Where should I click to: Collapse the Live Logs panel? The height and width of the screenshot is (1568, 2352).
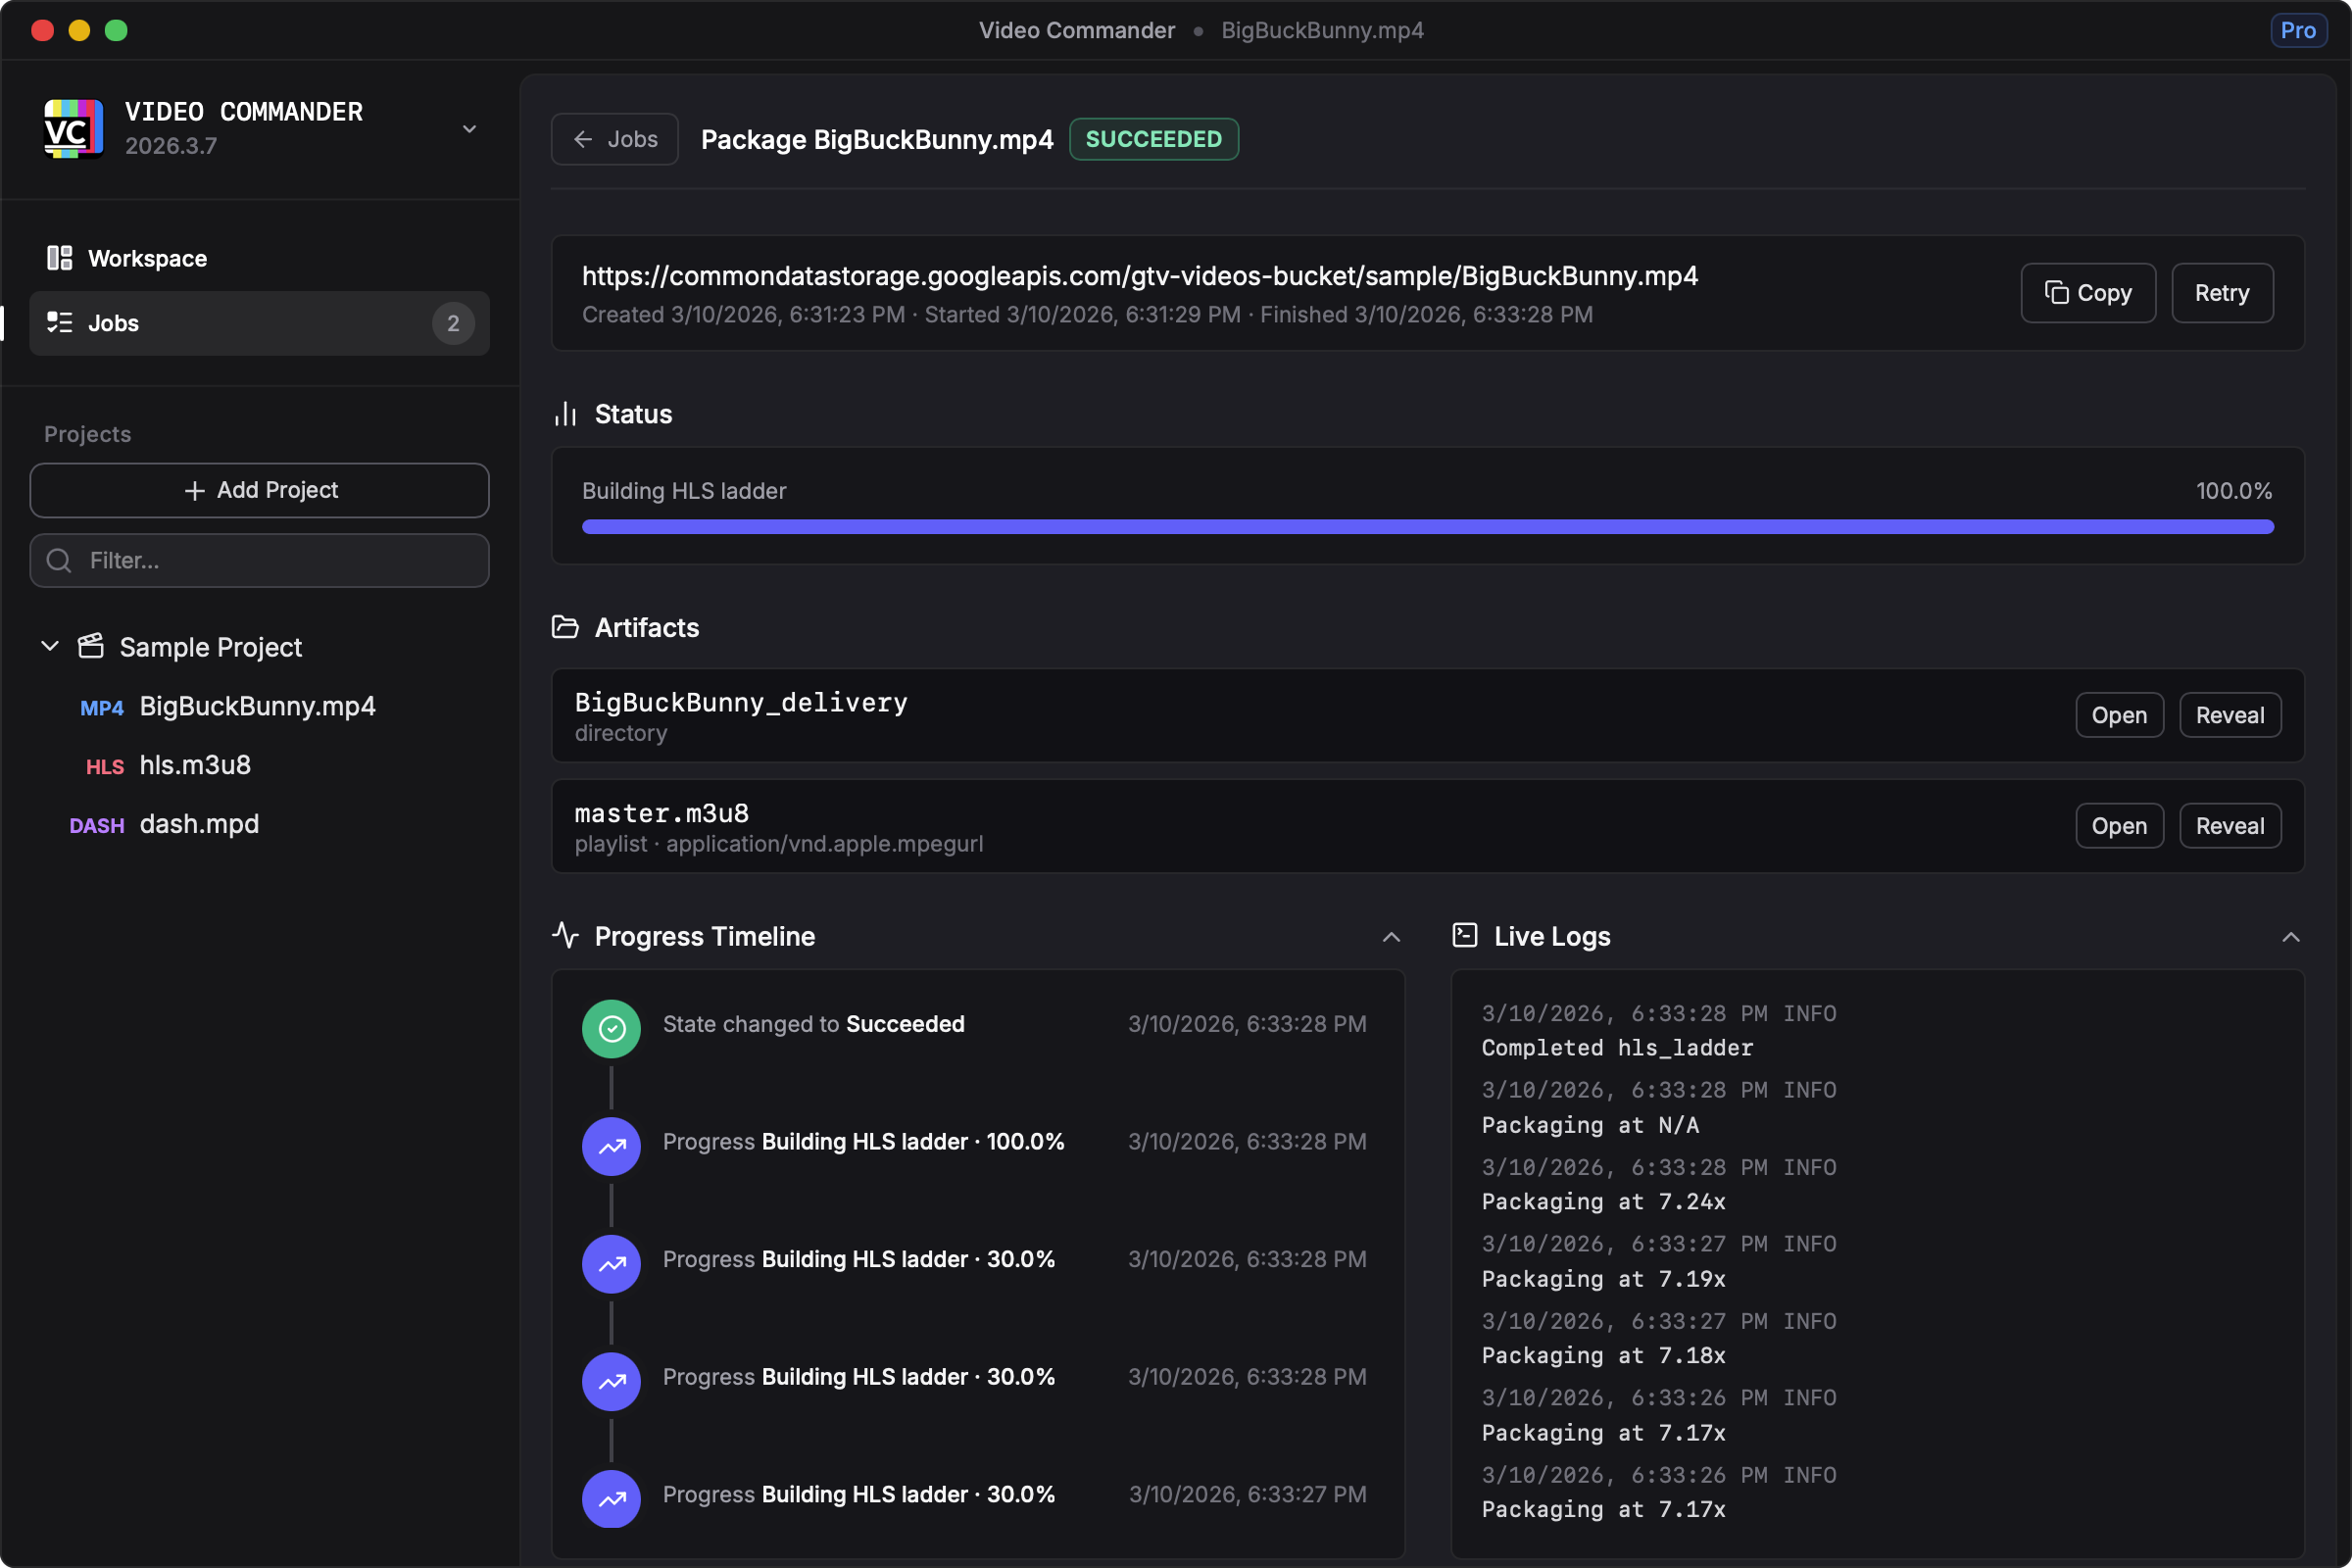coord(2290,937)
